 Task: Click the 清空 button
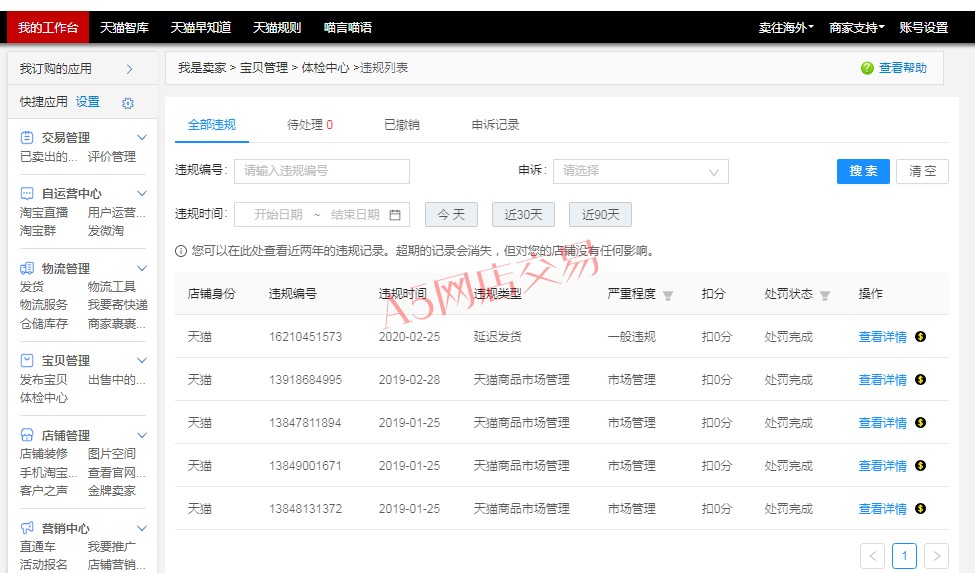coord(922,171)
